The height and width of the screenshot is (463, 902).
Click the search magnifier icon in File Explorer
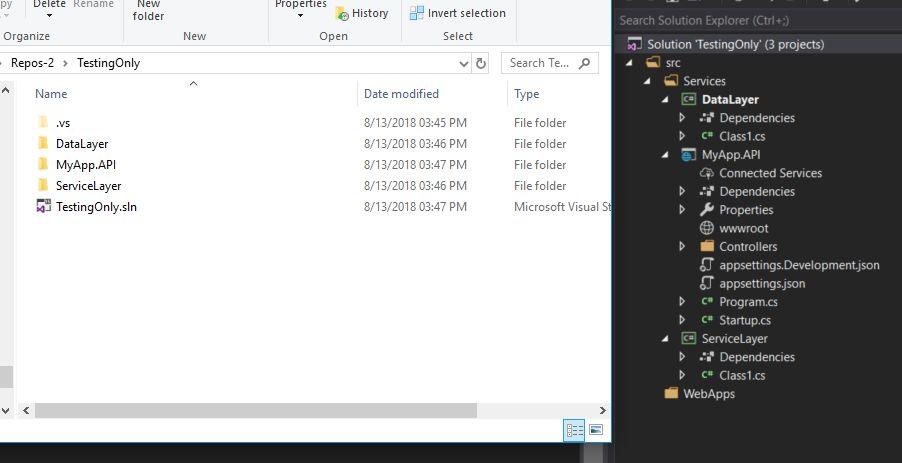tap(584, 63)
